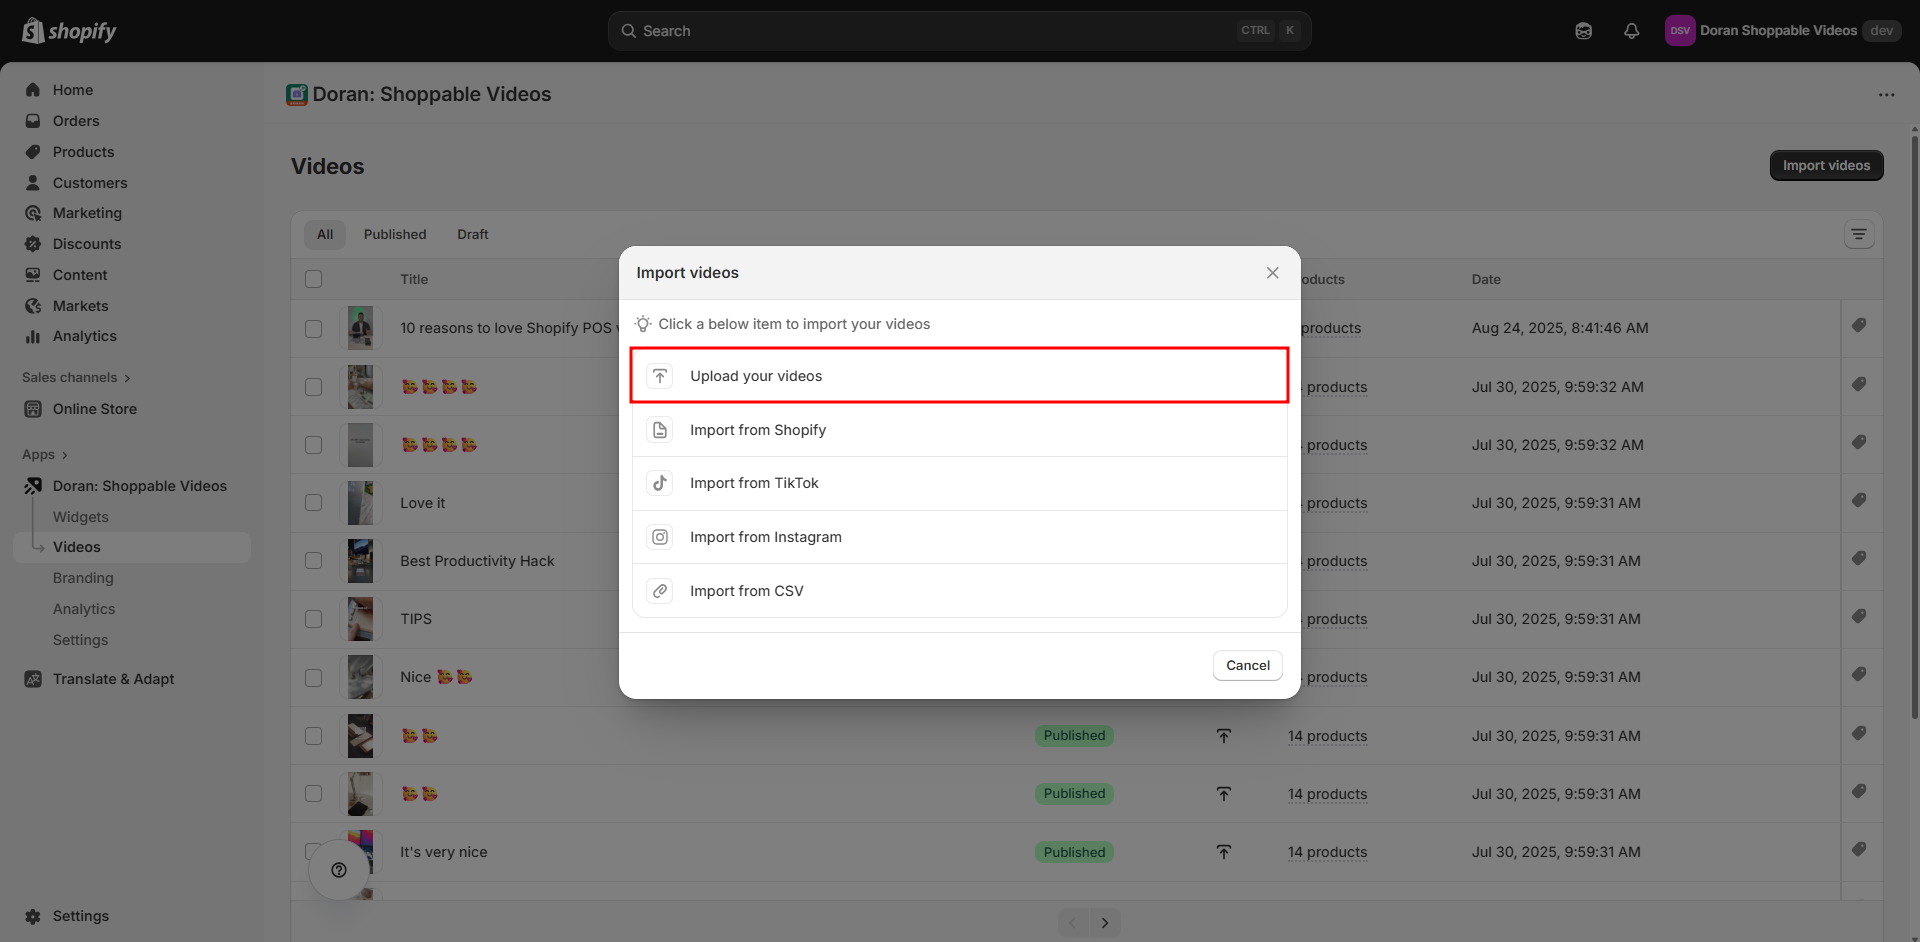The height and width of the screenshot is (942, 1920).
Task: Go to next page of videos
Action: (x=1105, y=923)
